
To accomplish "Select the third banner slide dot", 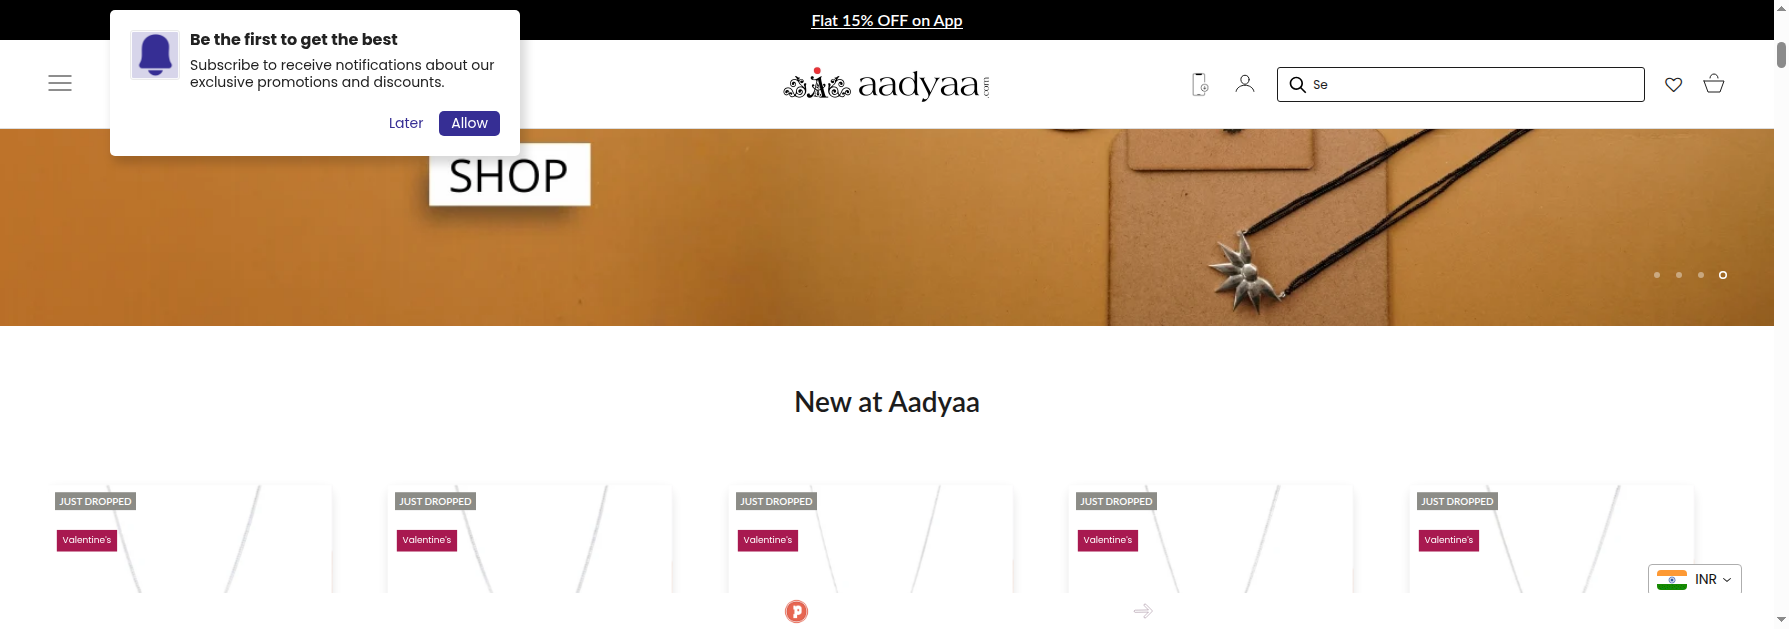I will pyautogui.click(x=1701, y=275).
